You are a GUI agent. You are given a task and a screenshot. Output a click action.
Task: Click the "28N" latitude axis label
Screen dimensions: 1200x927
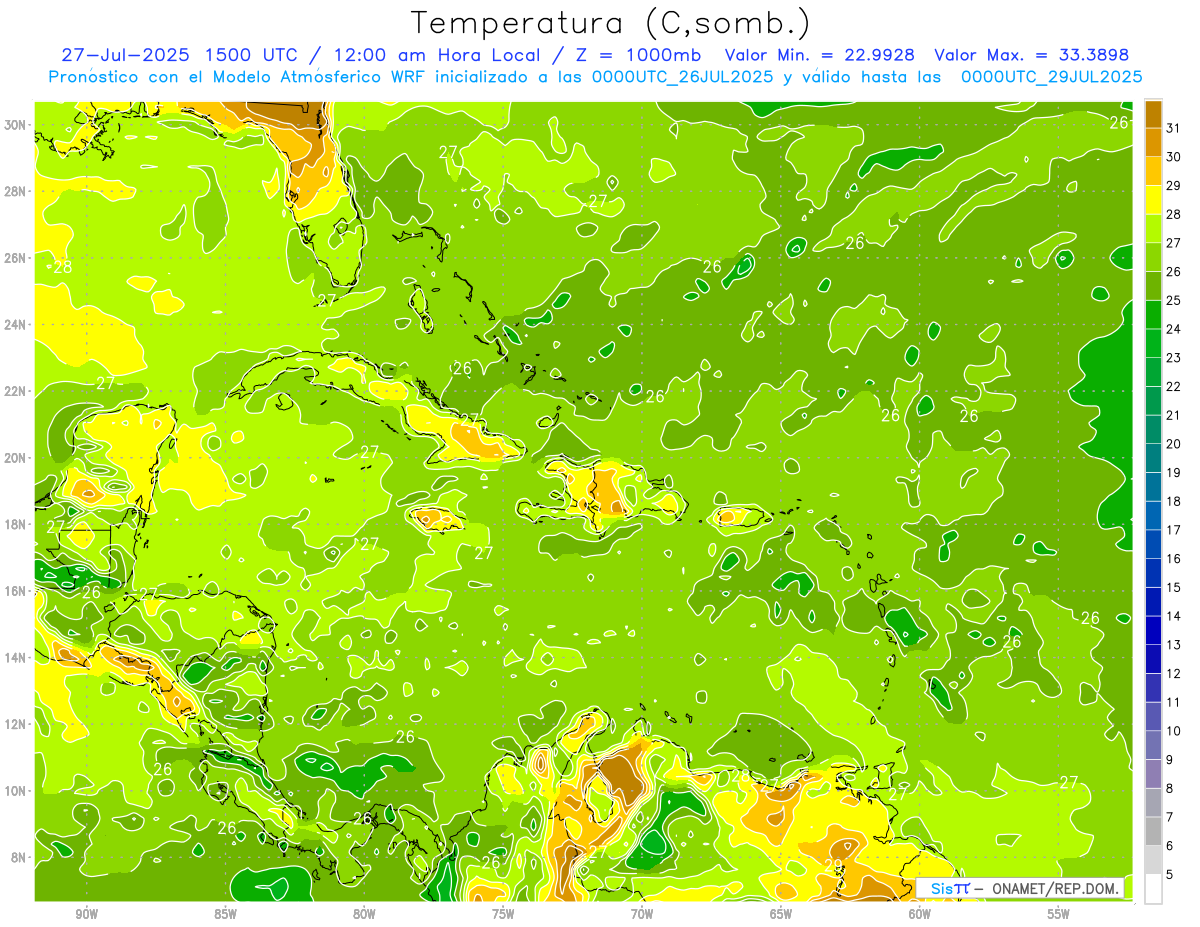coord(15,191)
